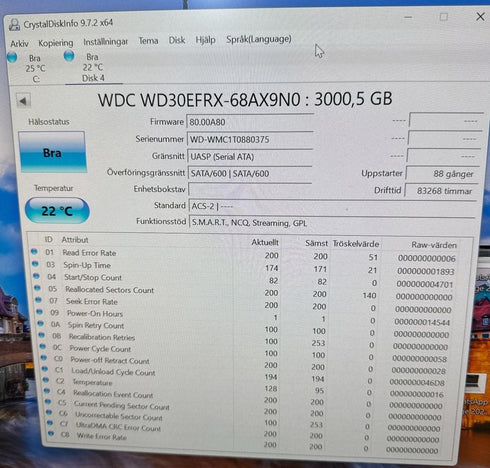Screen dimensions: 490x468
Task: Click the Bra health status button
Action: point(53,152)
